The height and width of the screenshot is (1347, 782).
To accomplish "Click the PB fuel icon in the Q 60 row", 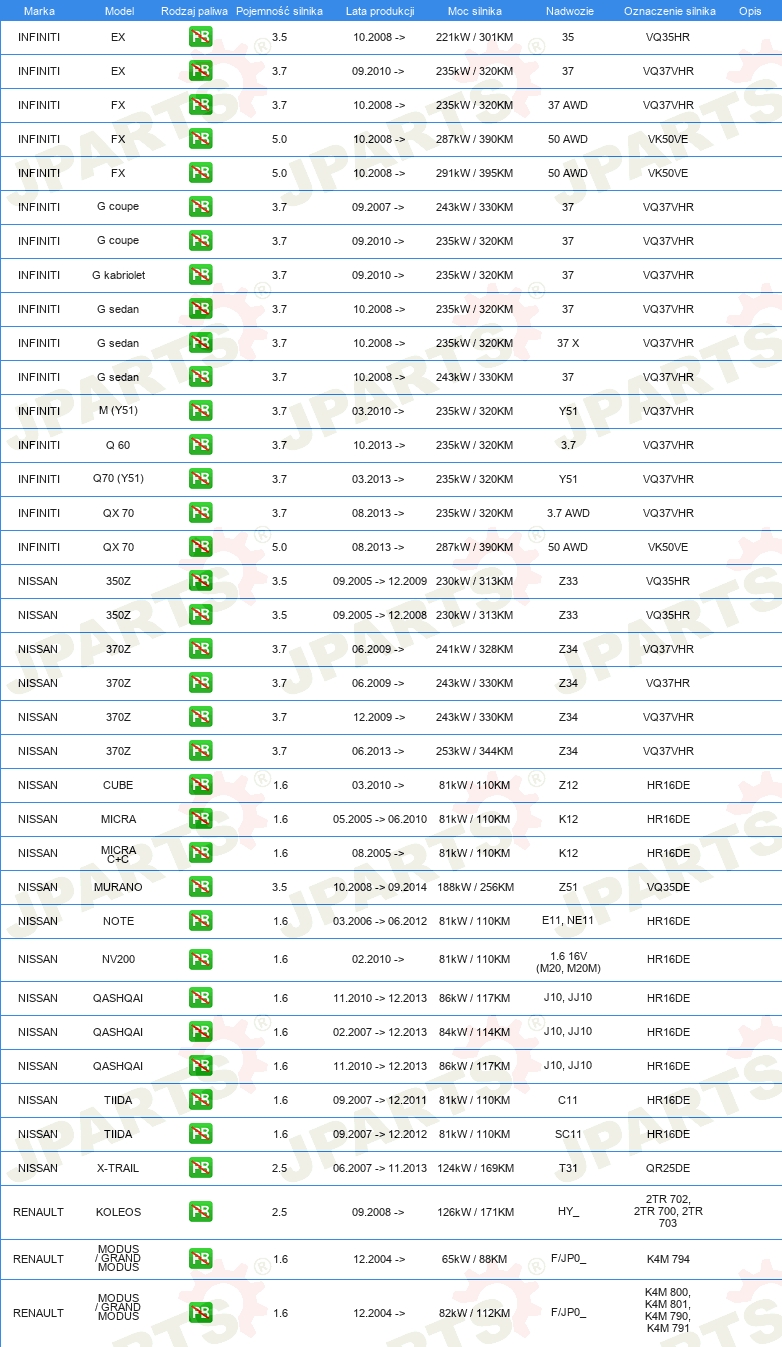I will (200, 445).
